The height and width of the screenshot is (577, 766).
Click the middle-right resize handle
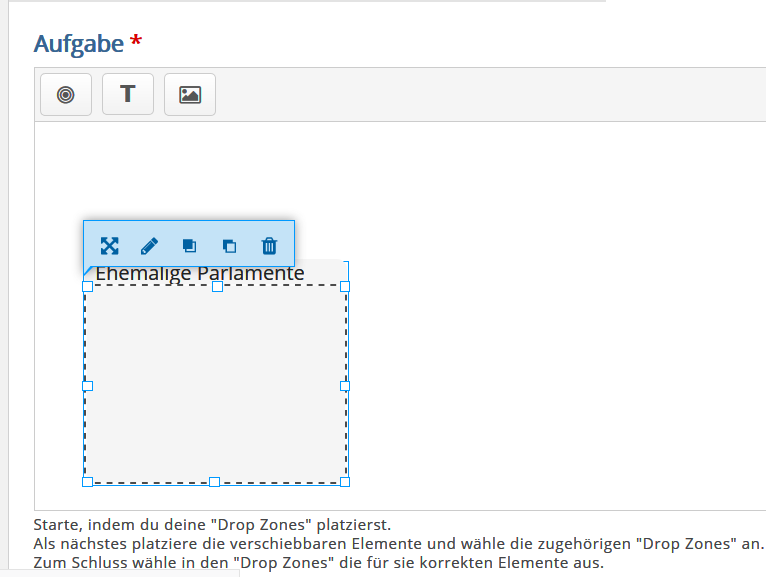(345, 385)
